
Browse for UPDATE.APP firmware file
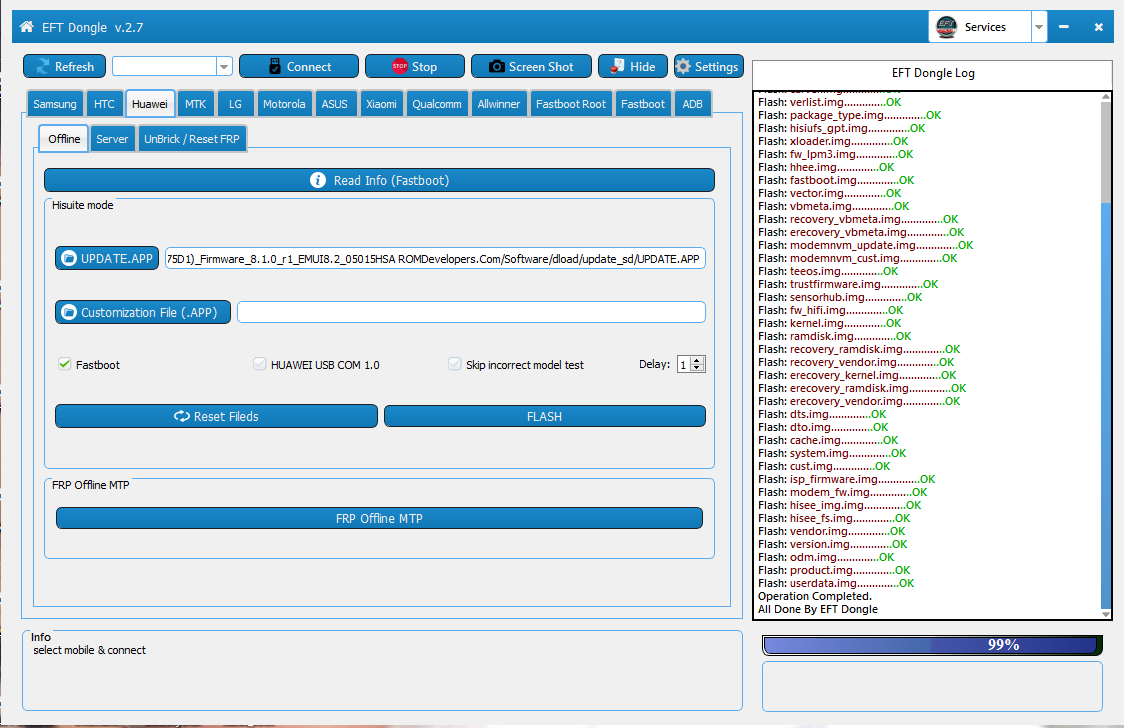tap(107, 259)
